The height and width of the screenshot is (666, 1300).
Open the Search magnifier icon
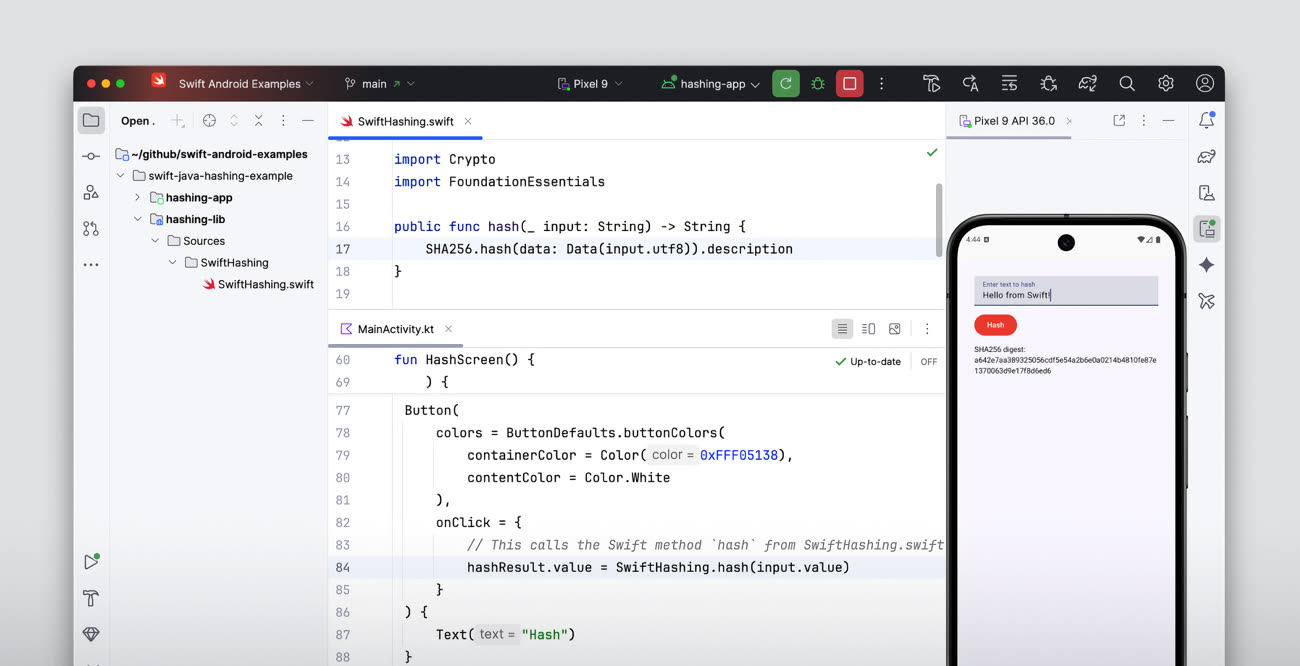1127,84
